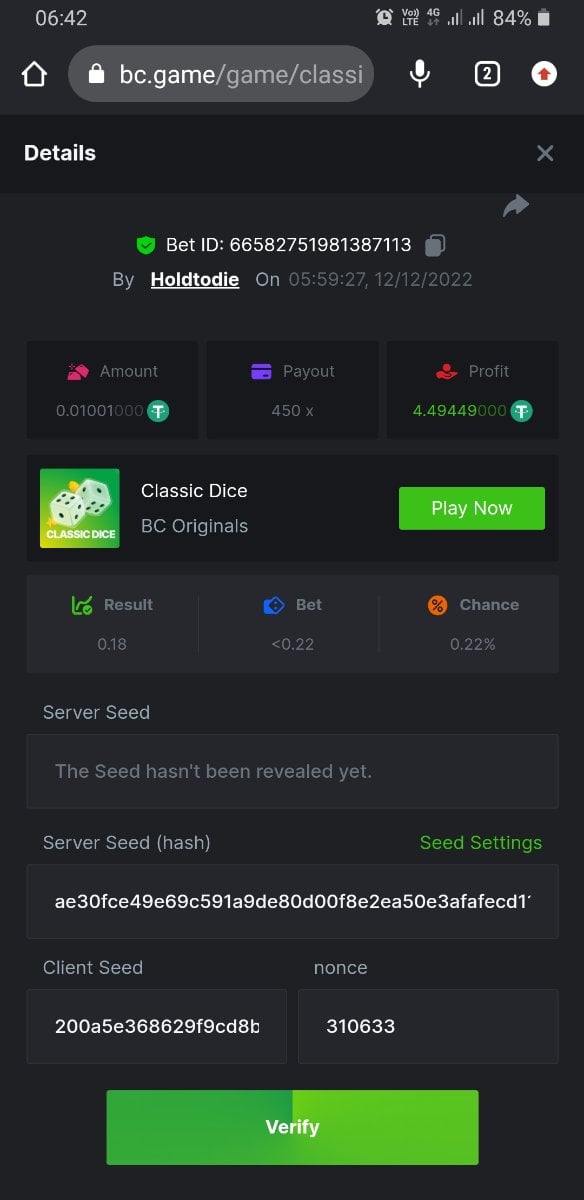
Task: Tap the share arrow icon
Action: tap(516, 206)
